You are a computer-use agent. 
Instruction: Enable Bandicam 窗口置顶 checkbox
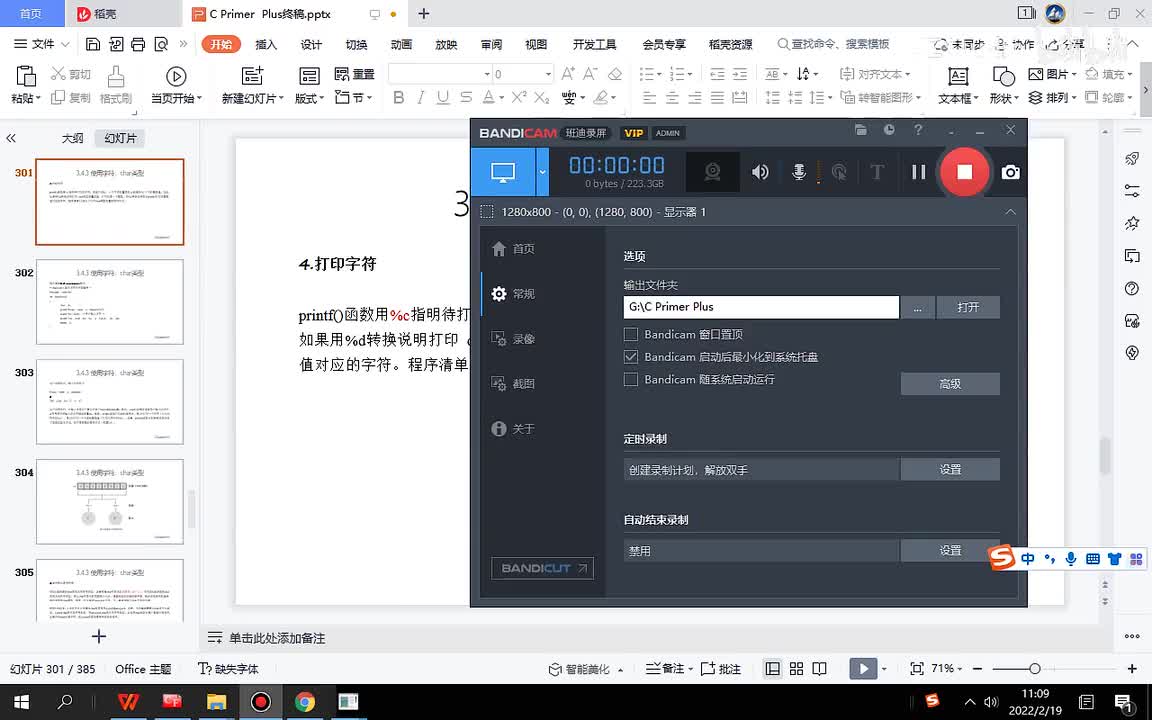point(630,334)
